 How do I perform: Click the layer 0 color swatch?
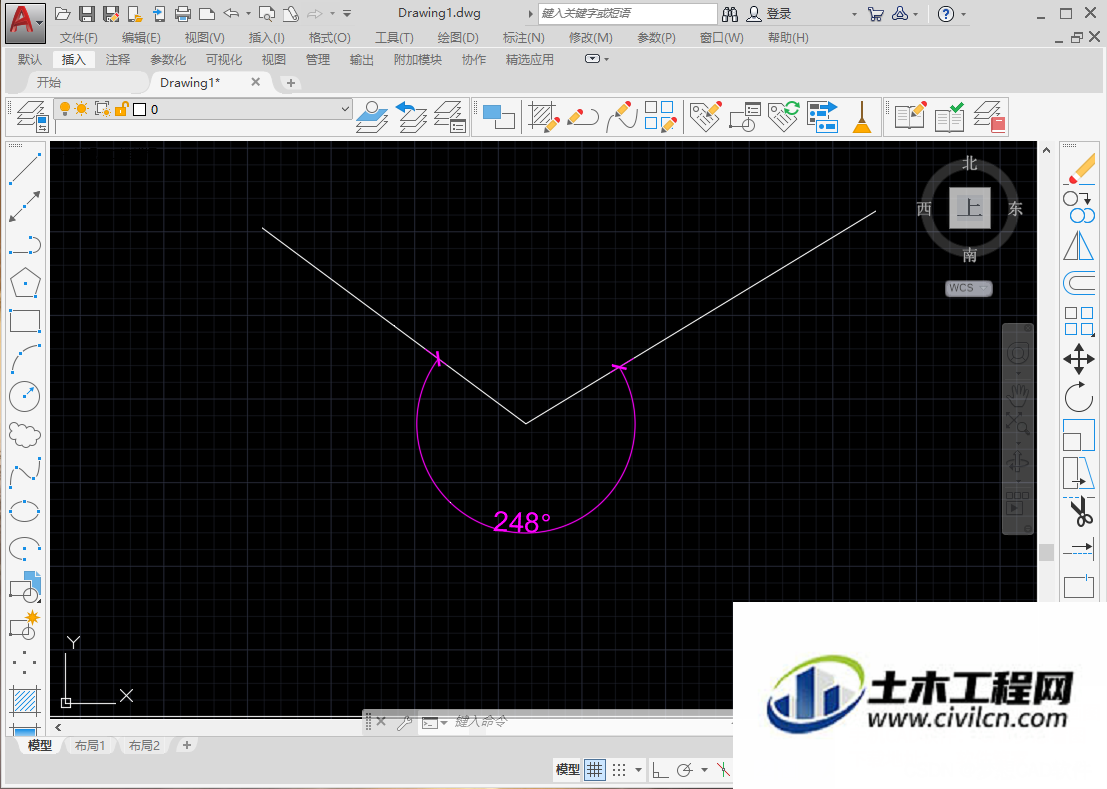[x=139, y=109]
